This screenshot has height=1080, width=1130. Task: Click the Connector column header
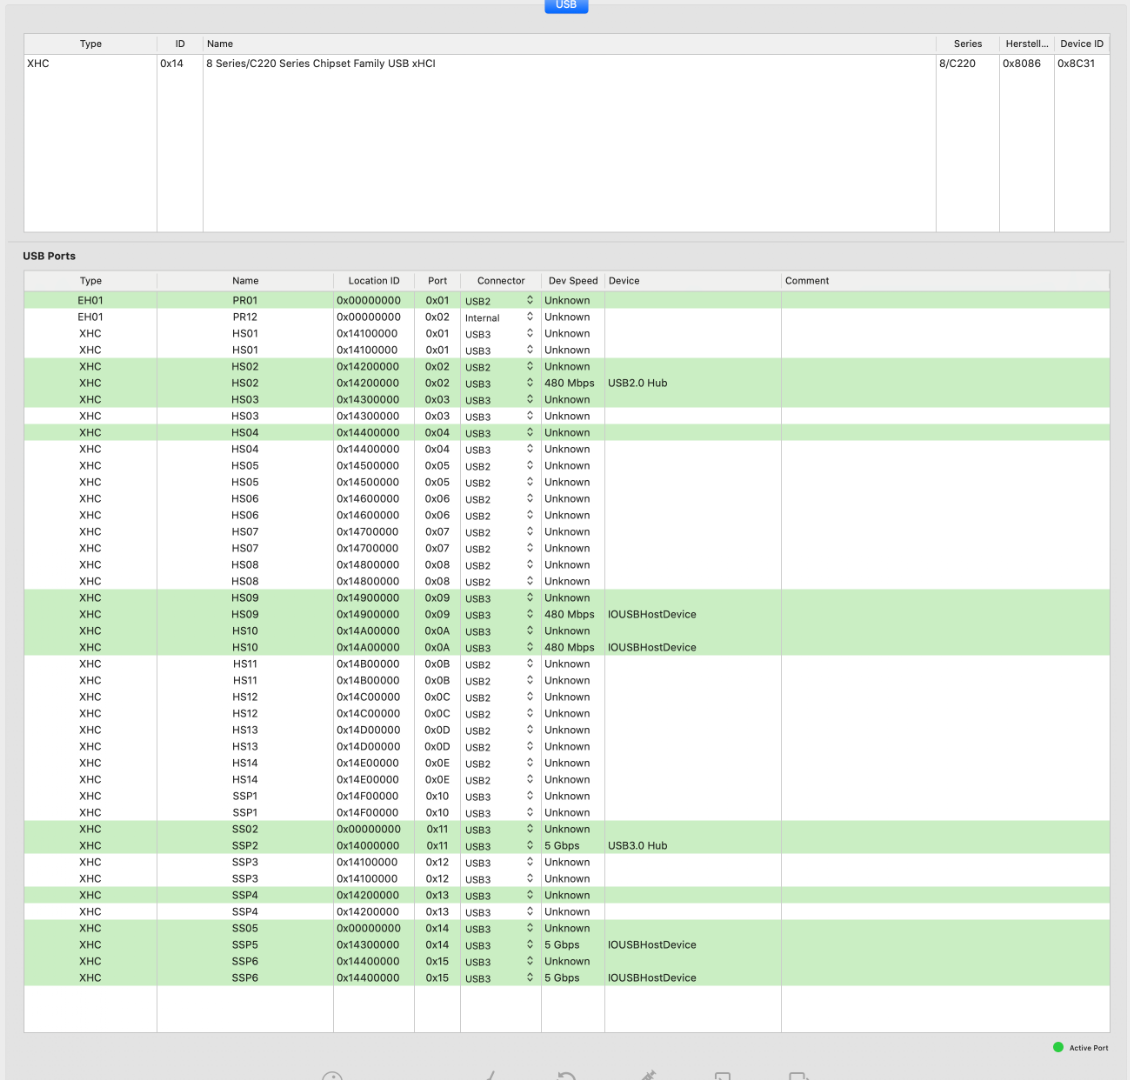click(x=500, y=281)
